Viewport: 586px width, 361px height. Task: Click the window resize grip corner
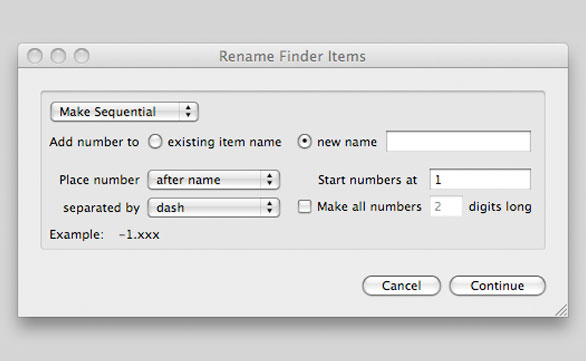561,310
